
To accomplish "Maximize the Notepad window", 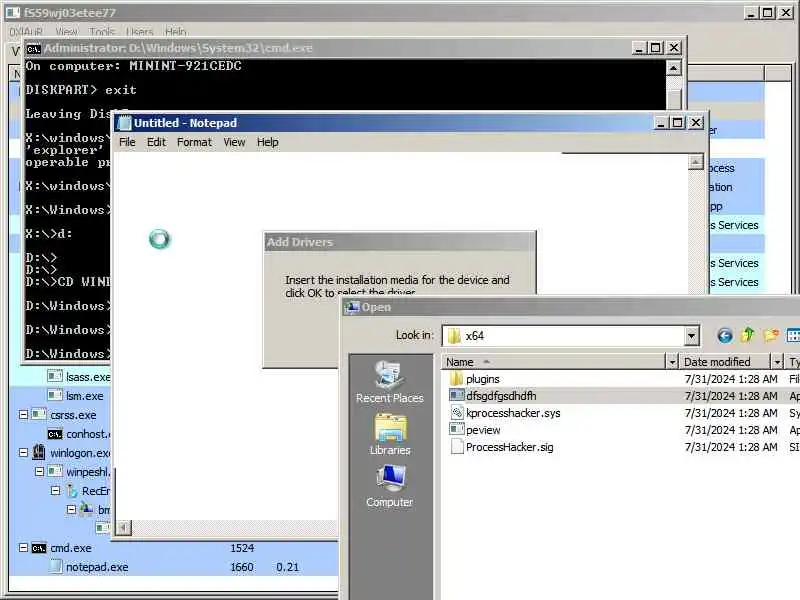I will (x=677, y=123).
